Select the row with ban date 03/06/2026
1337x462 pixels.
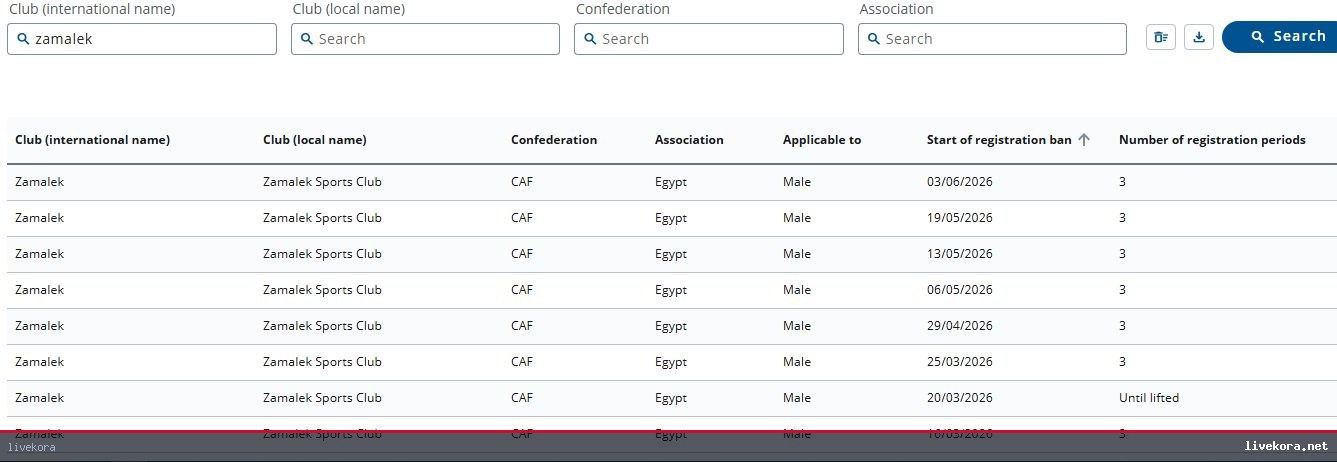(672, 182)
